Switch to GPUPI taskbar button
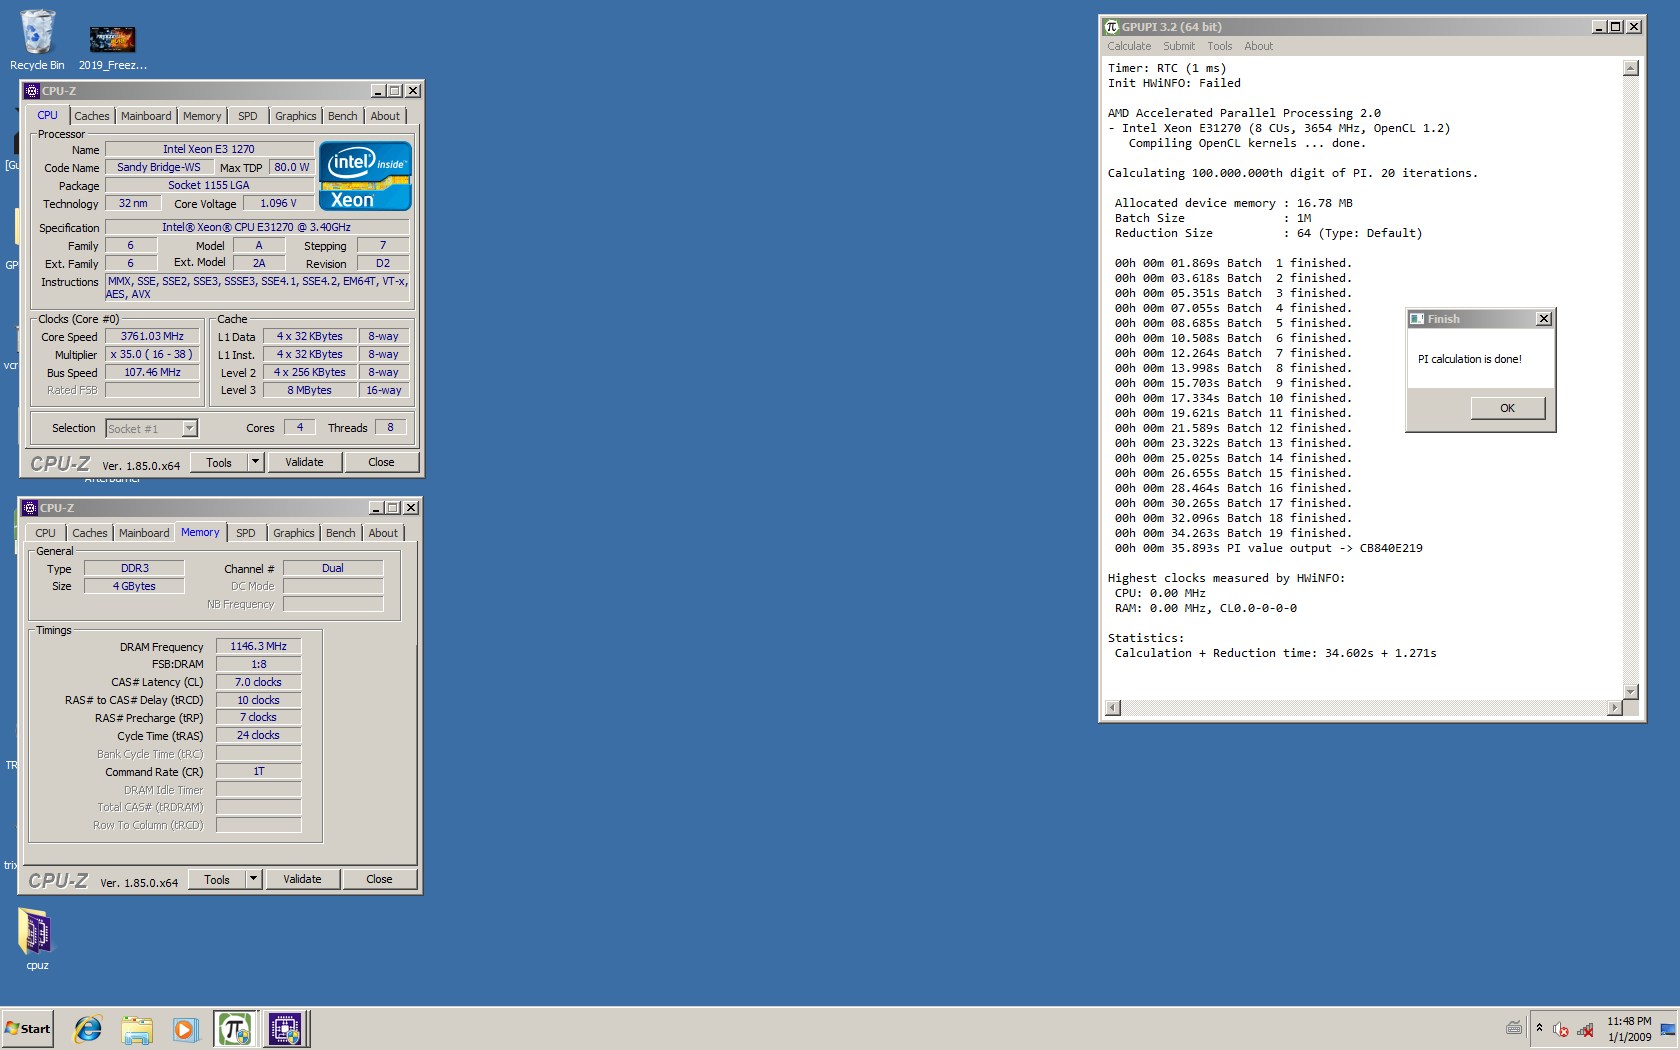Viewport: 1680px width, 1050px height. 235,1028
